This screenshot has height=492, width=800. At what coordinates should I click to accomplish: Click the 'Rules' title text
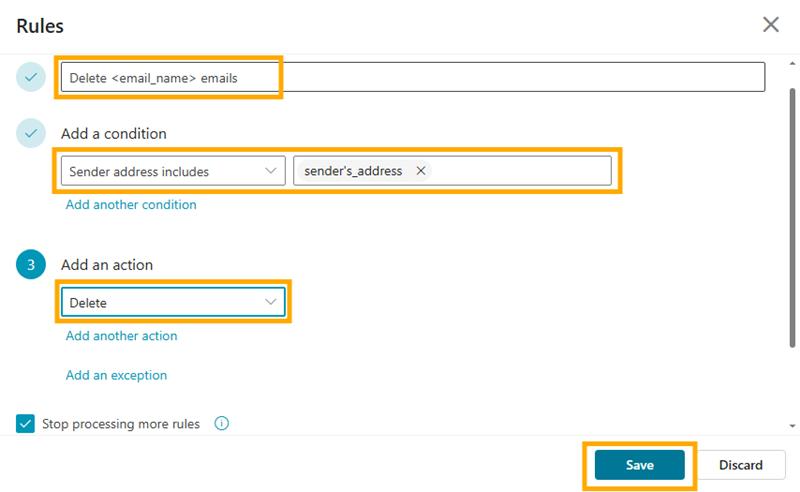point(40,26)
